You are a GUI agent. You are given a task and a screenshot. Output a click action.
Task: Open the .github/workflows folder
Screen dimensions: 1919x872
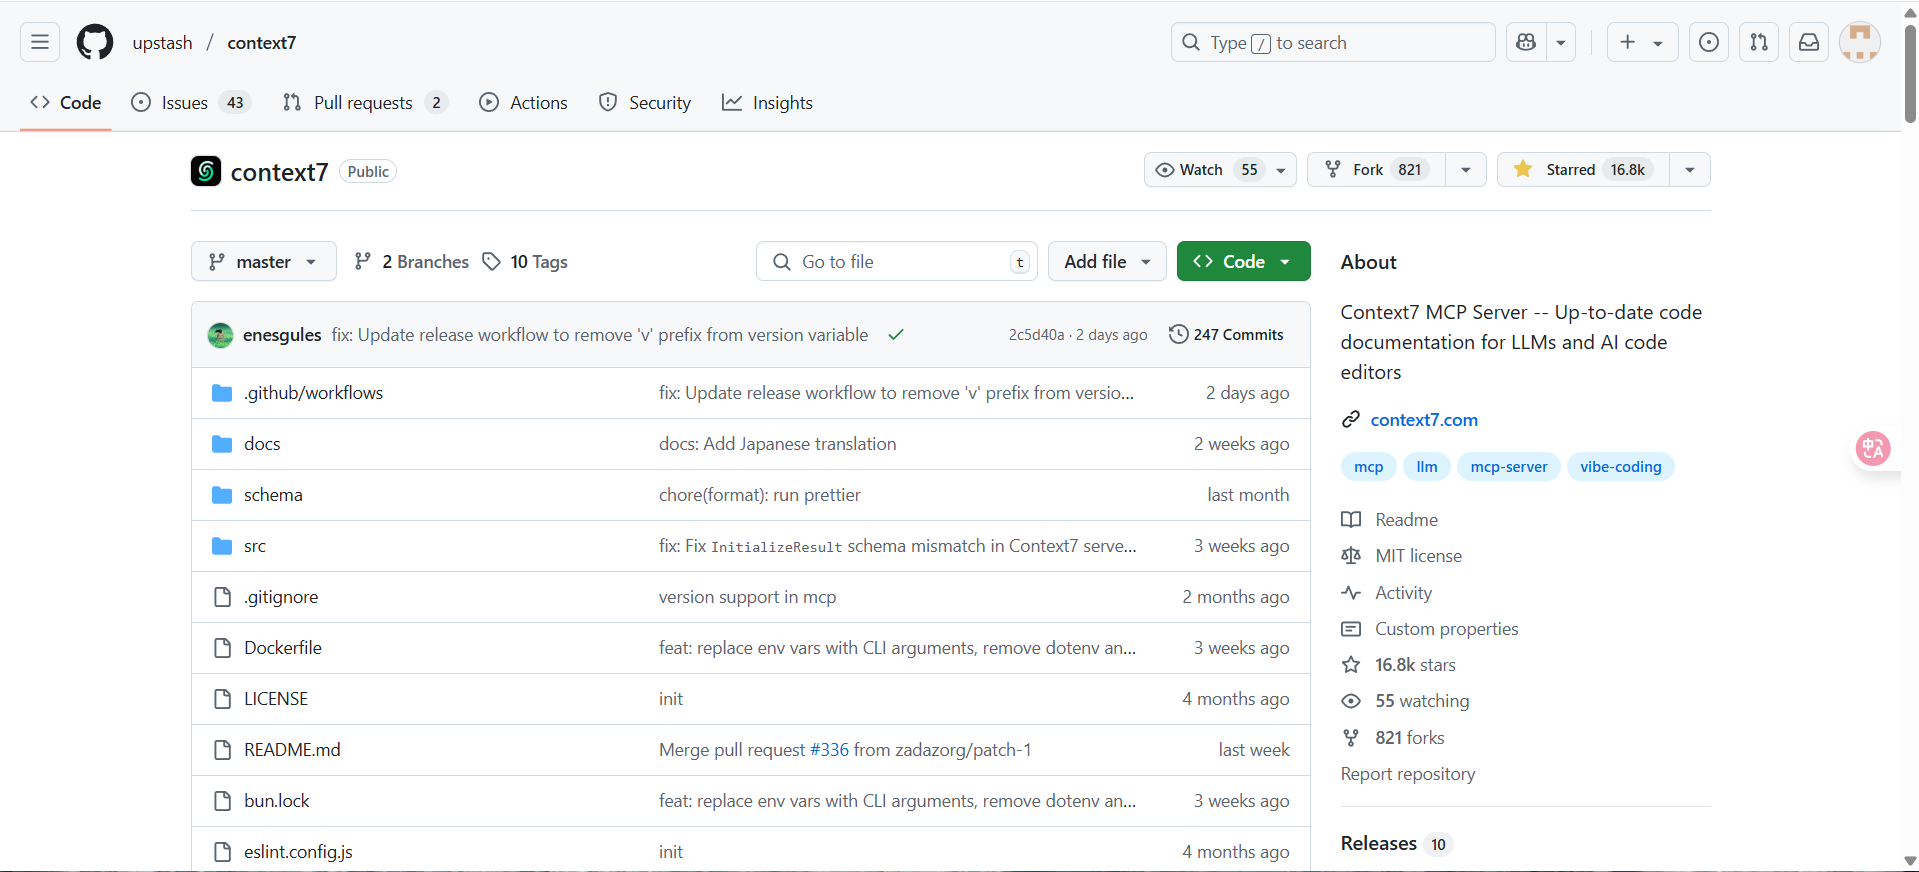click(x=313, y=393)
